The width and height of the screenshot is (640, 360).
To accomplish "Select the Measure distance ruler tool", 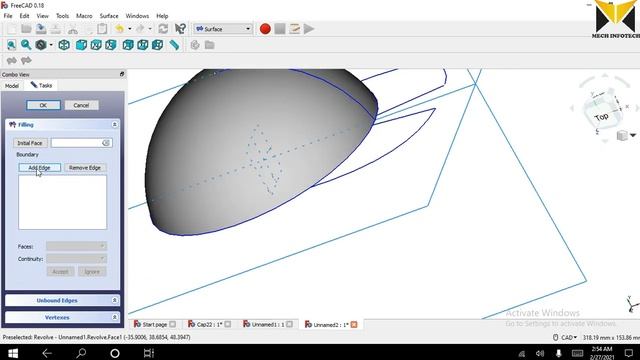I will tap(174, 45).
